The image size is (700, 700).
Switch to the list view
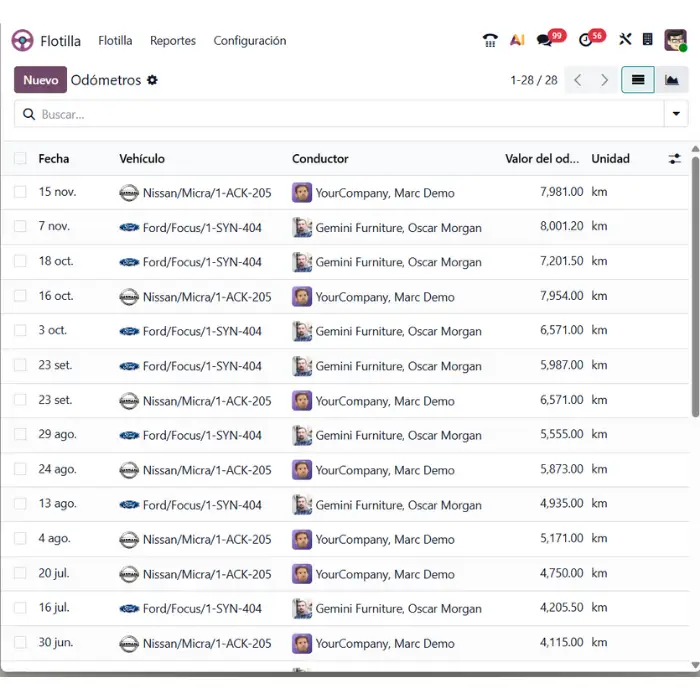(x=638, y=80)
